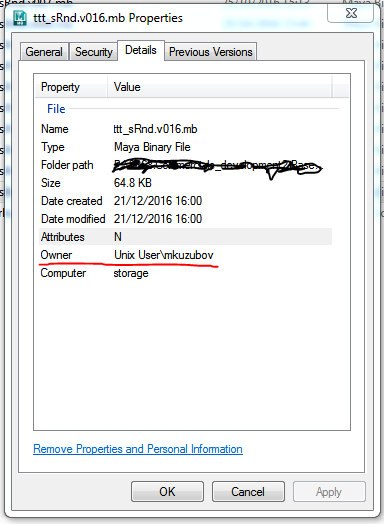This screenshot has height=524, width=384.
Task: Click the Computer property label
Action: (63, 273)
